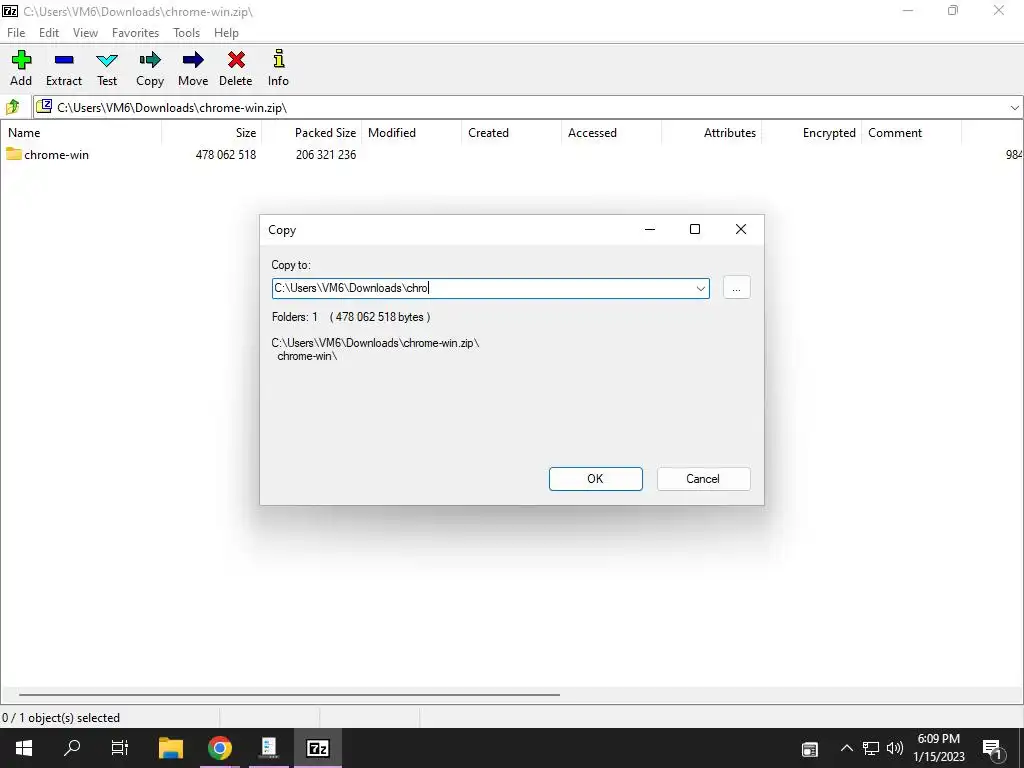Open taskbar Search
The width and height of the screenshot is (1024, 768).
(72, 748)
